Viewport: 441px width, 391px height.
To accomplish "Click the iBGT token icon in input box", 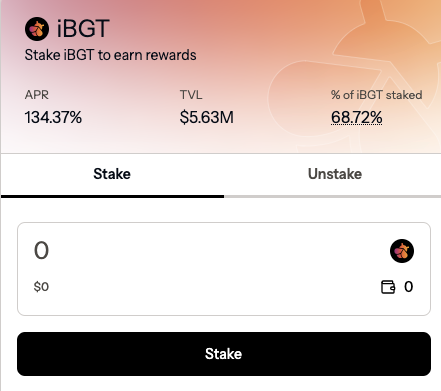I will pos(402,251).
